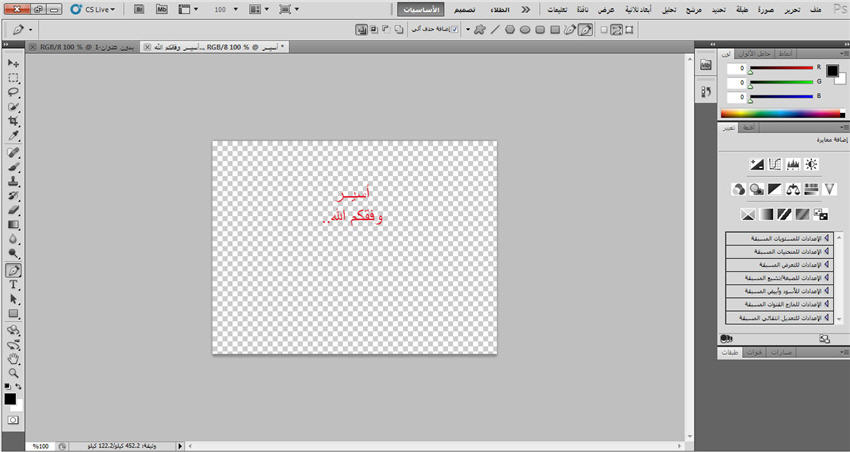Screen dimensions: 850x452
Task: Add a Levels adjustment
Action: 793,164
